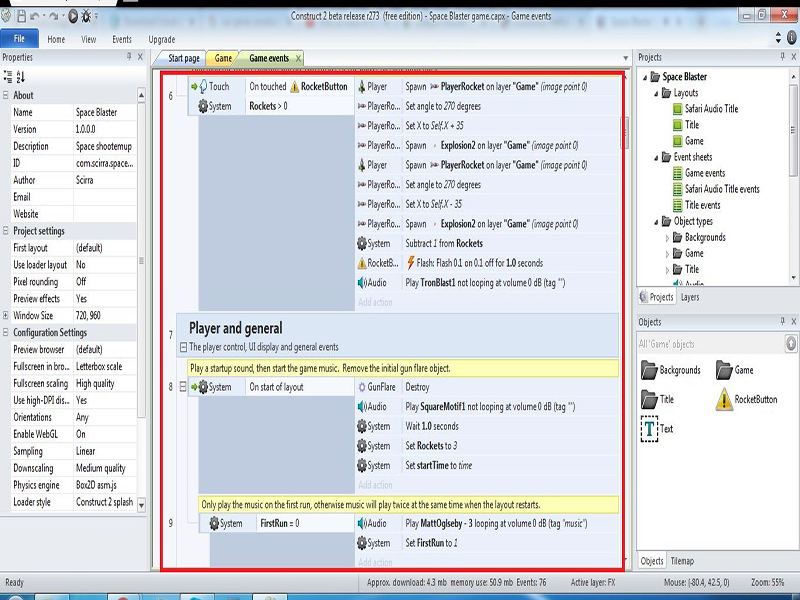Screen dimensions: 800x600
Task: Open Safari Audio Title events sheet
Action: pos(716,189)
